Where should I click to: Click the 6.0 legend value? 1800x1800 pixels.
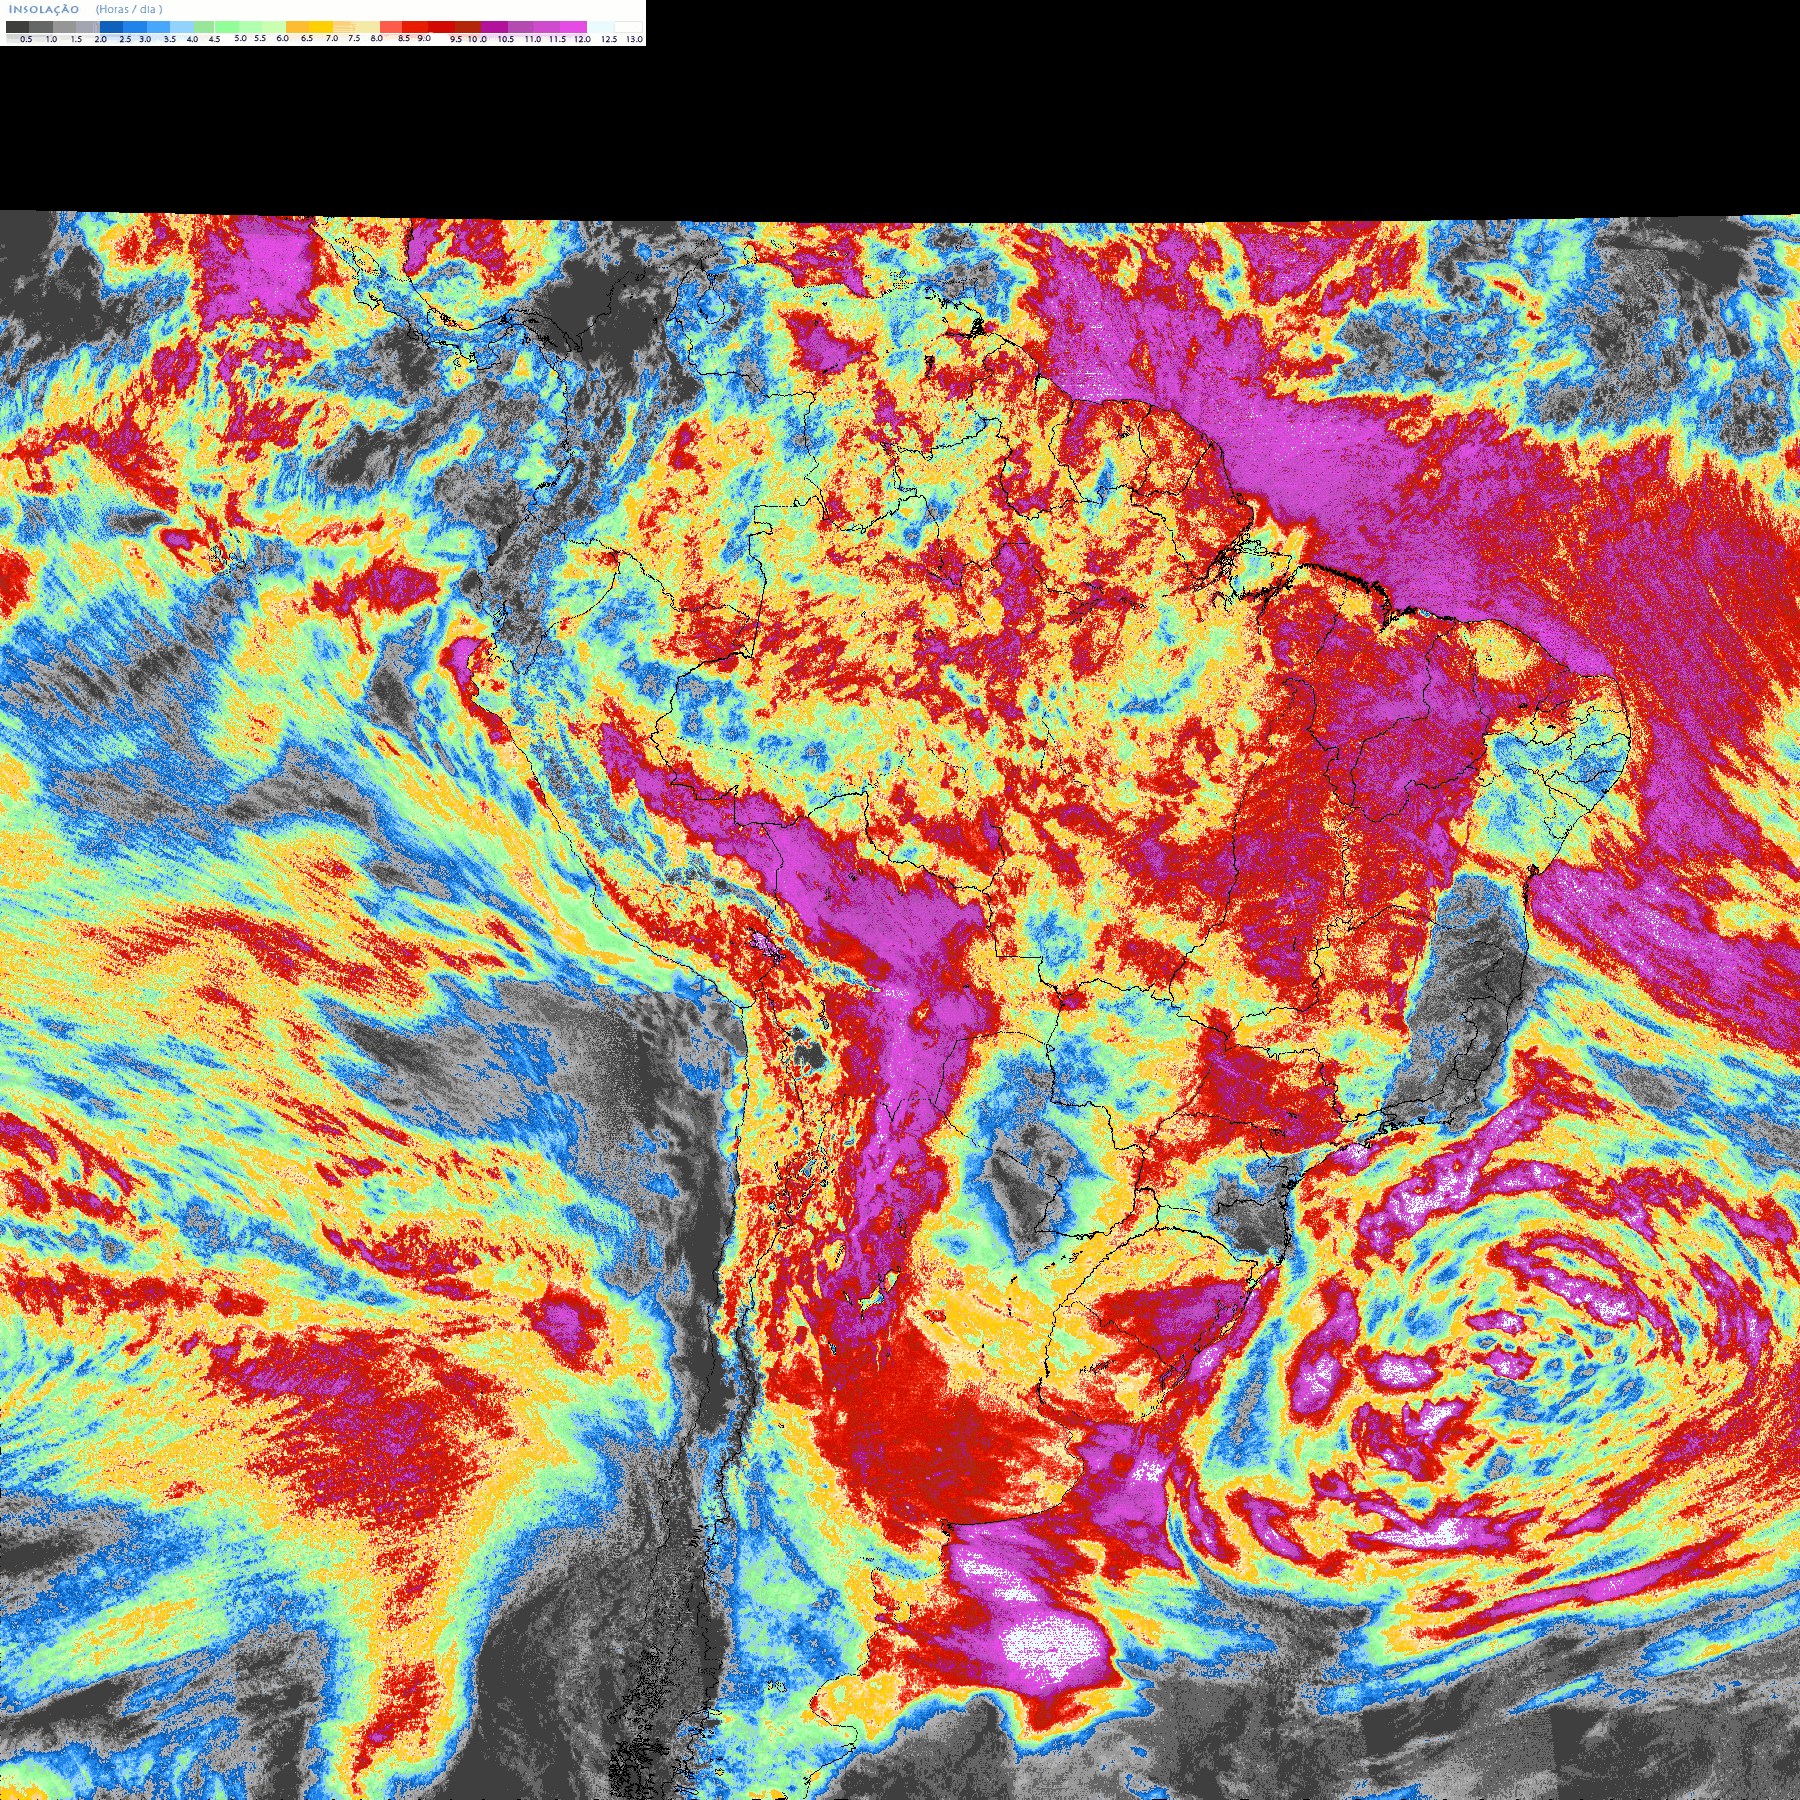coord(282,38)
